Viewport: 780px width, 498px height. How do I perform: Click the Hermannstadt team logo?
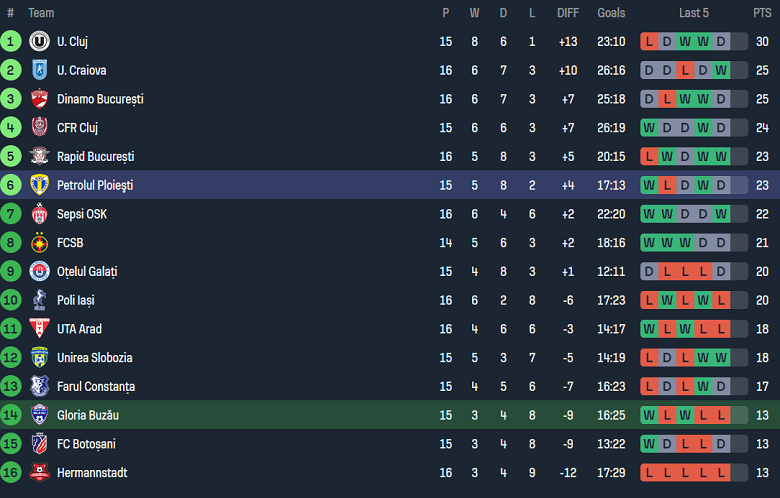tap(40, 473)
